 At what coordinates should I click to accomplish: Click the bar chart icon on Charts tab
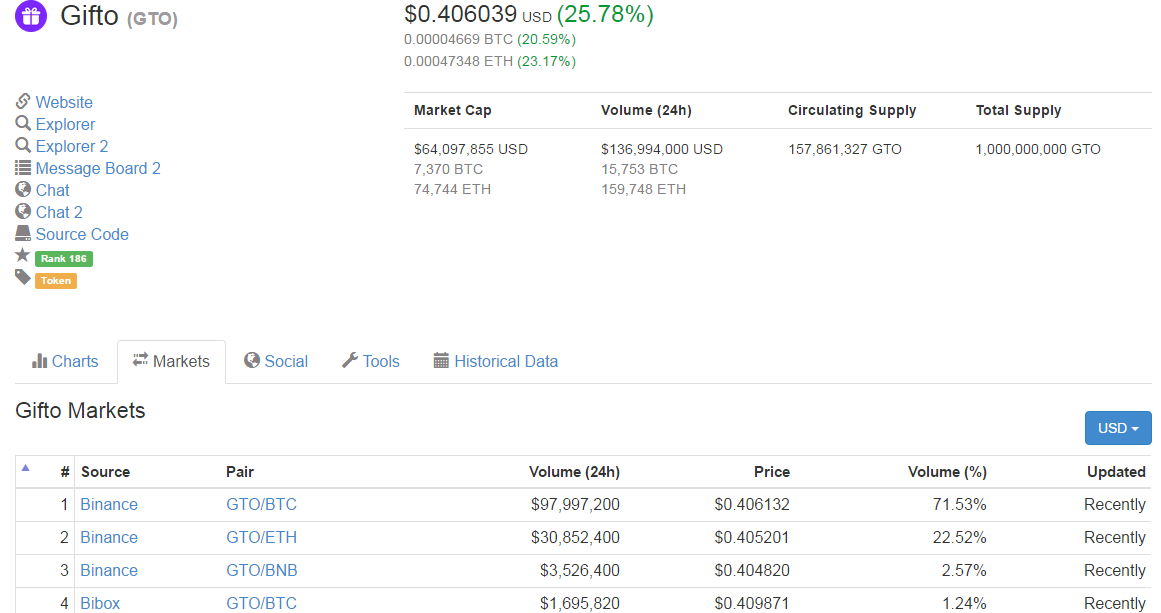[x=39, y=361]
